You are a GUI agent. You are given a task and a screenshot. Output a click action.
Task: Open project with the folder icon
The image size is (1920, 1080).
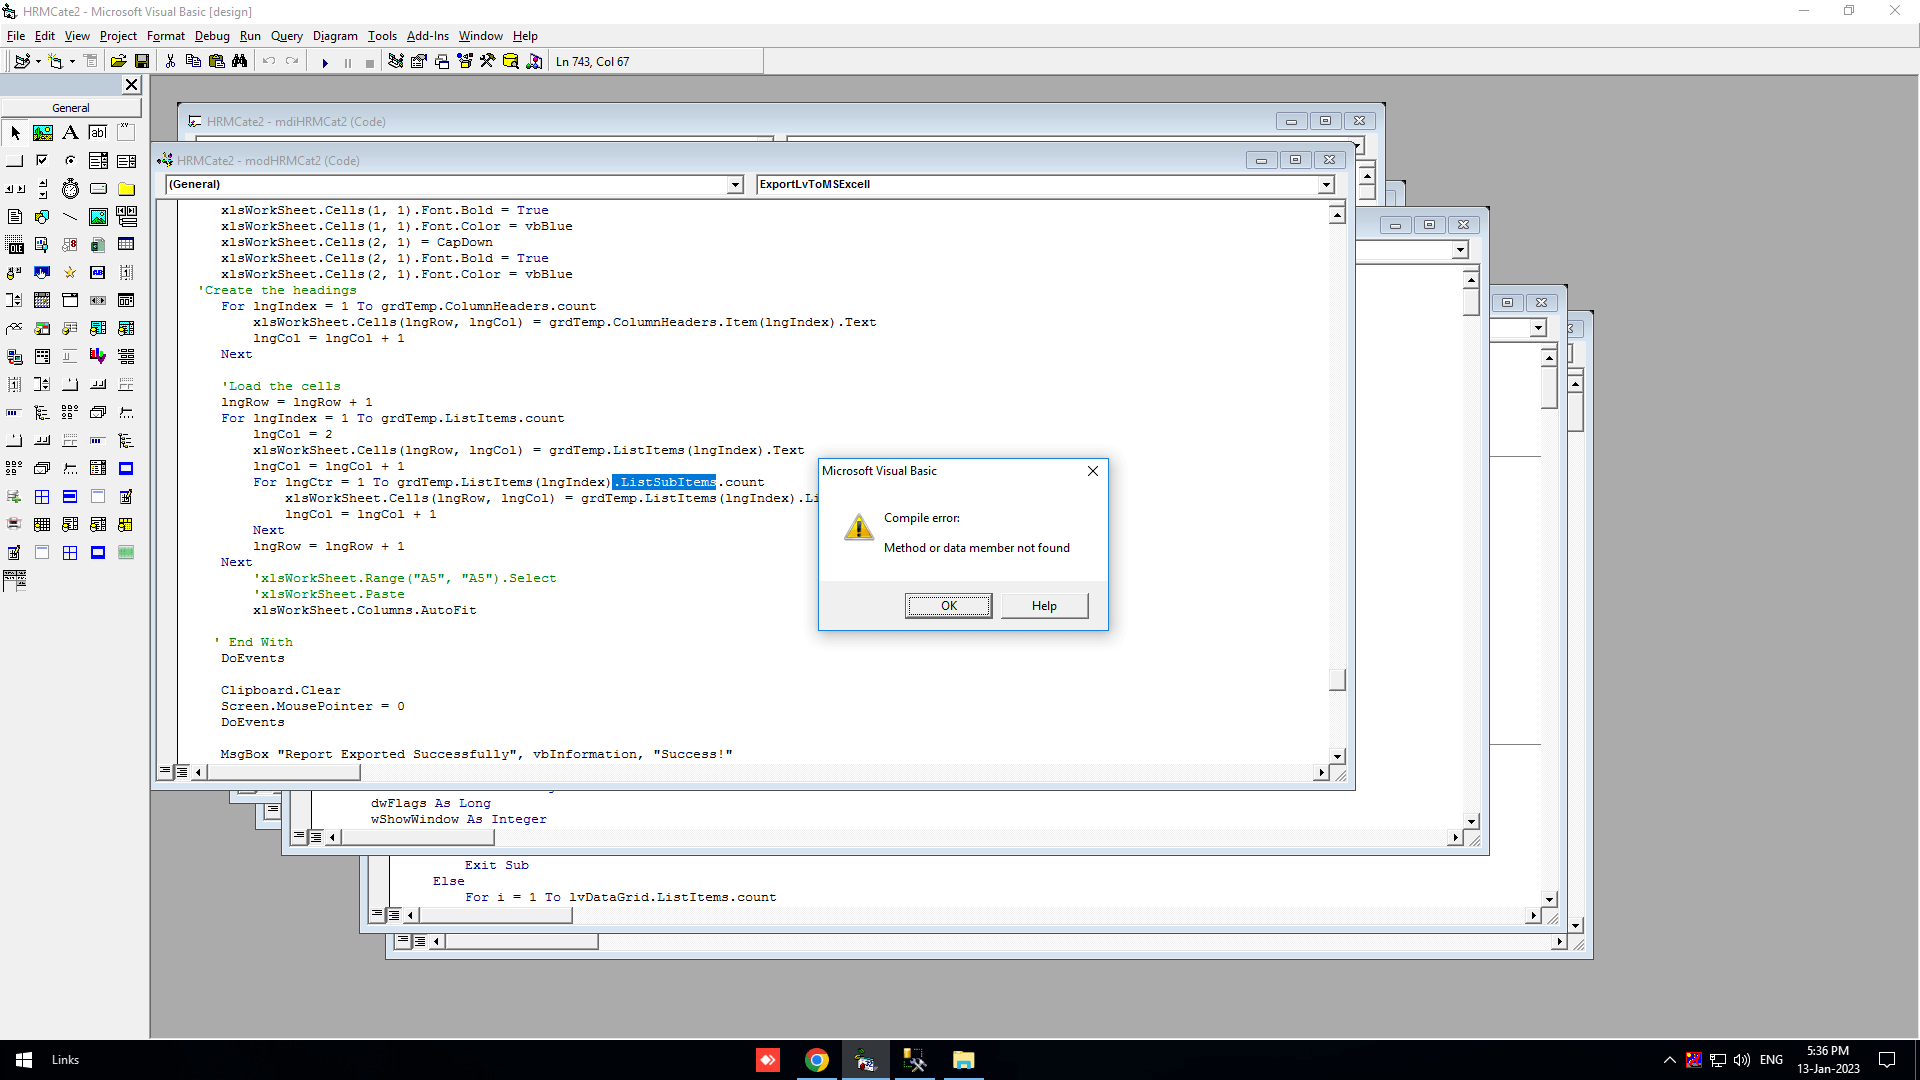[x=118, y=62]
